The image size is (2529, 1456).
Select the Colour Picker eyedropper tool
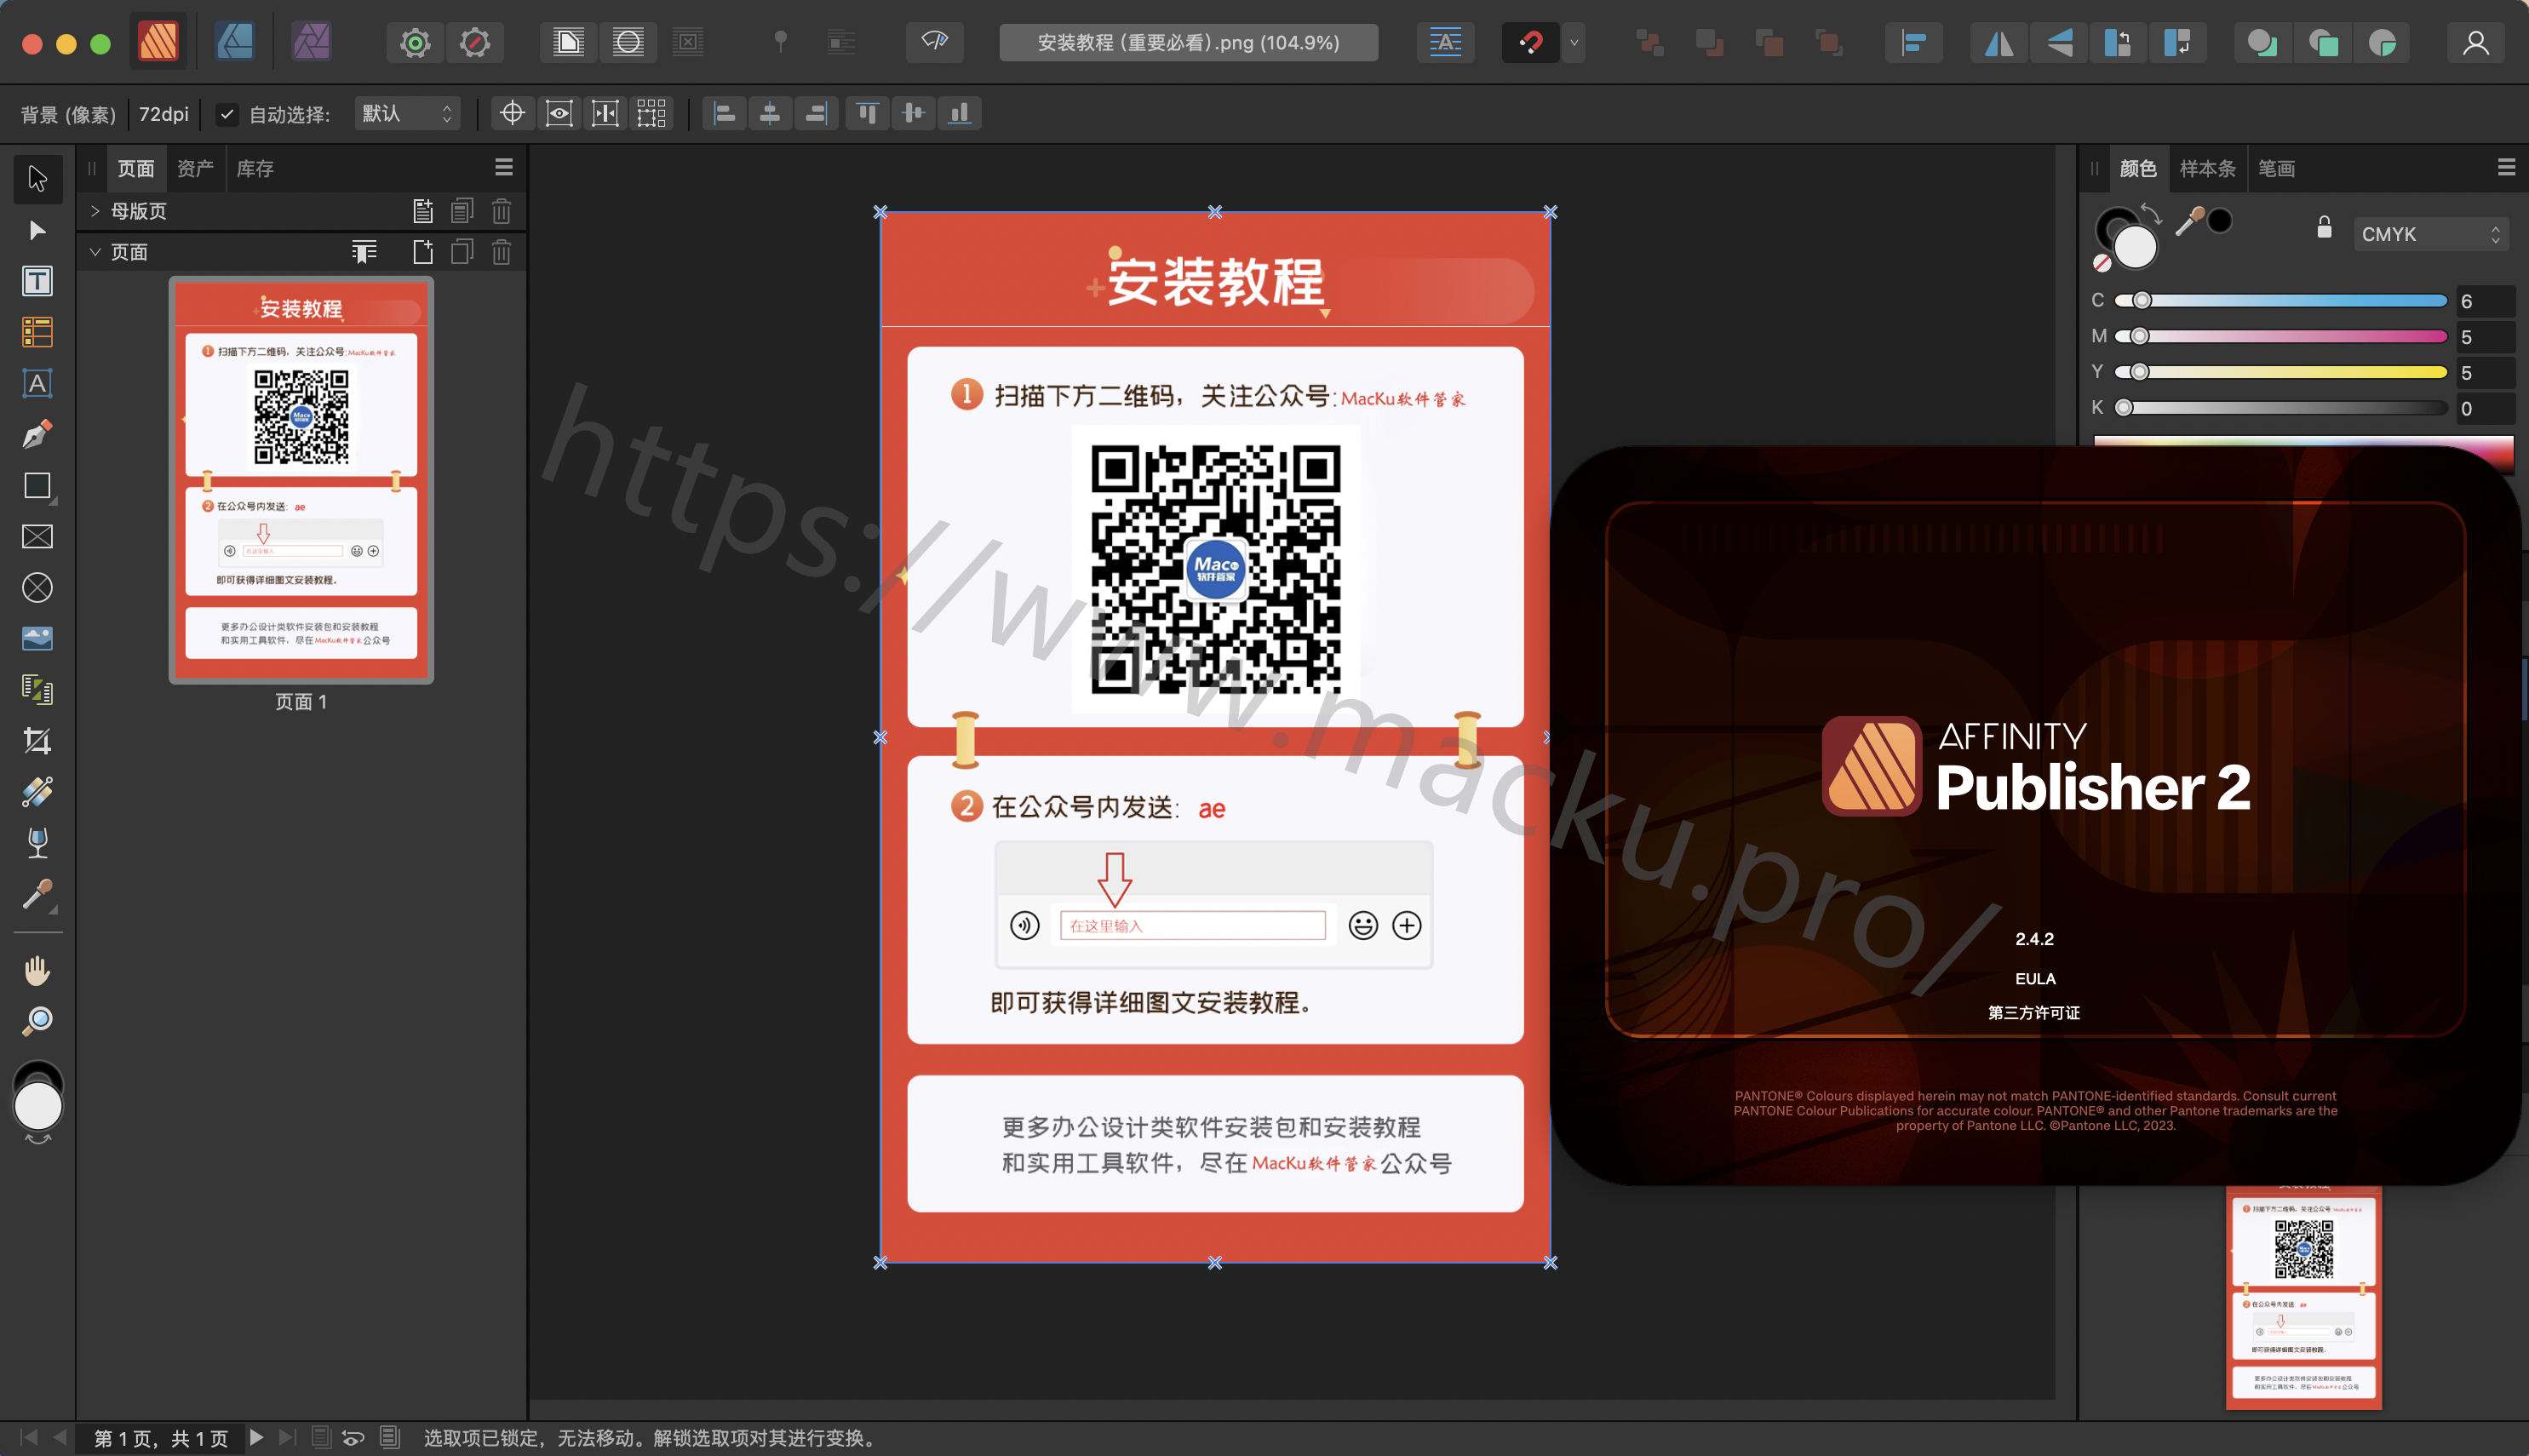point(37,894)
